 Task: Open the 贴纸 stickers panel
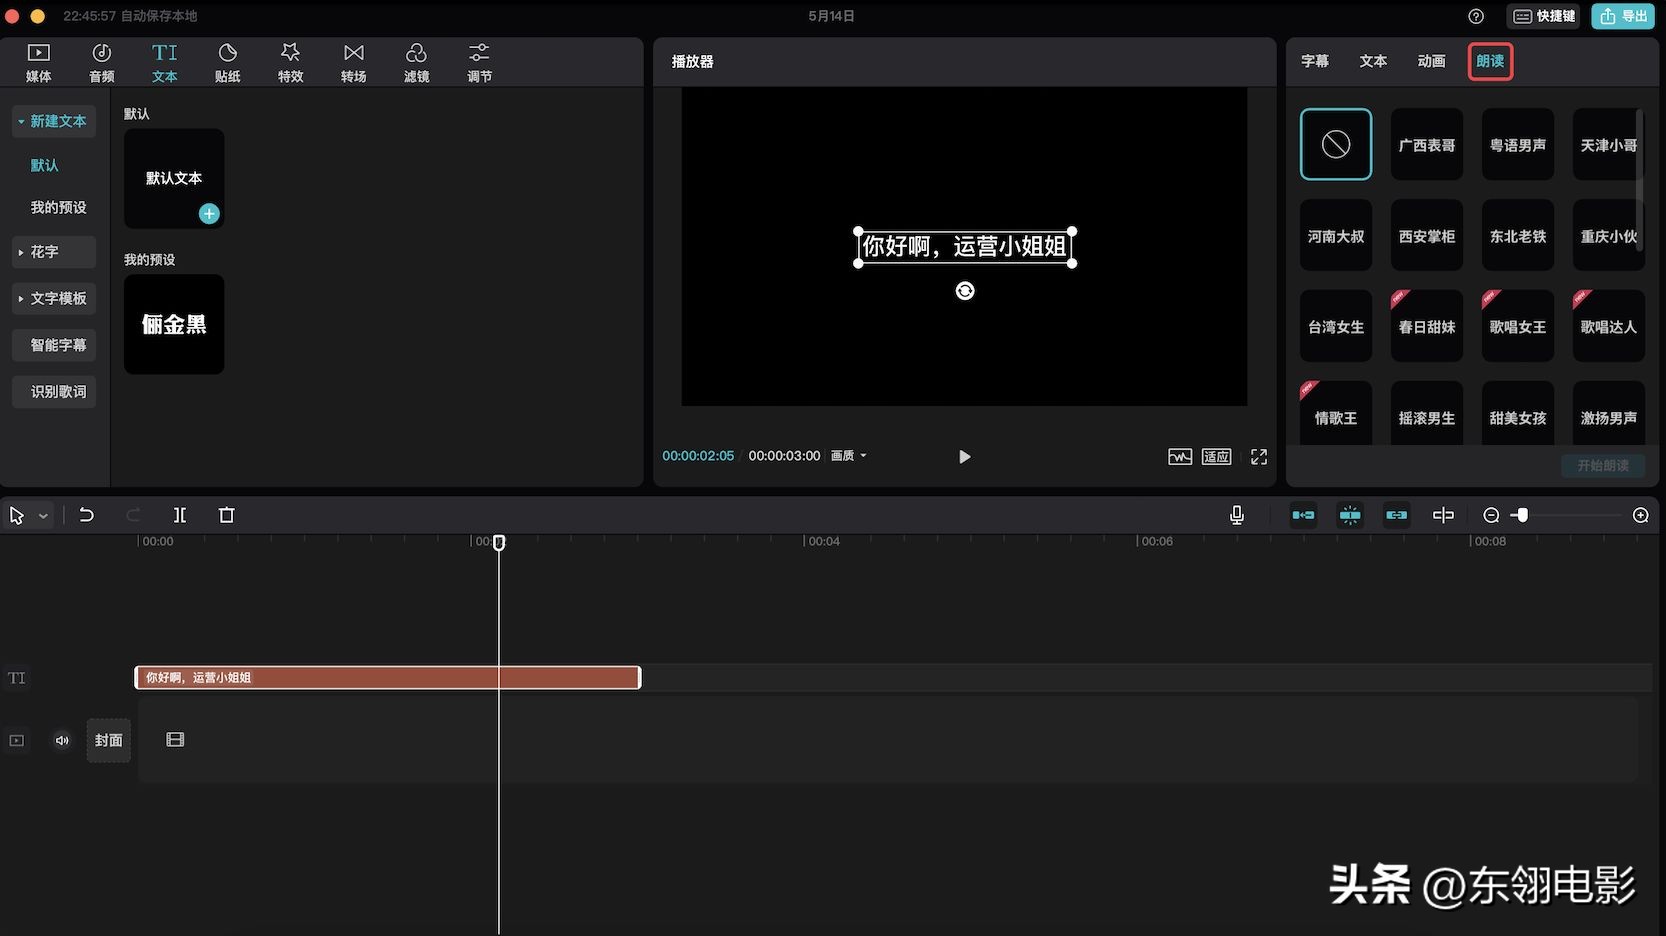(x=227, y=62)
